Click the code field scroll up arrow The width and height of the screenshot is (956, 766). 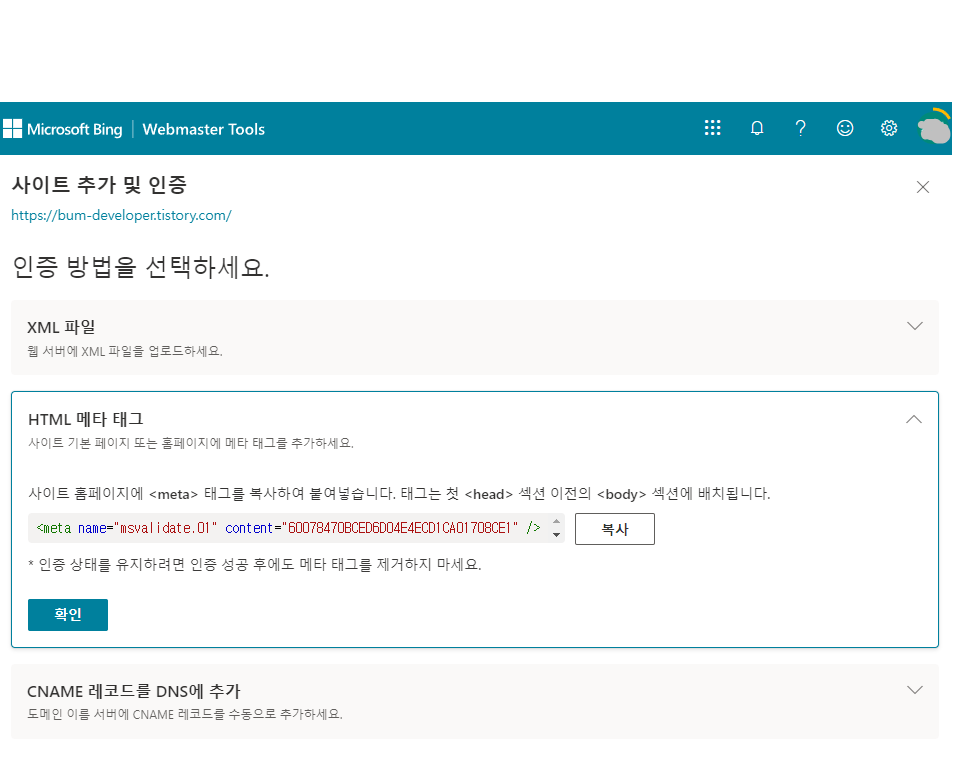556,521
